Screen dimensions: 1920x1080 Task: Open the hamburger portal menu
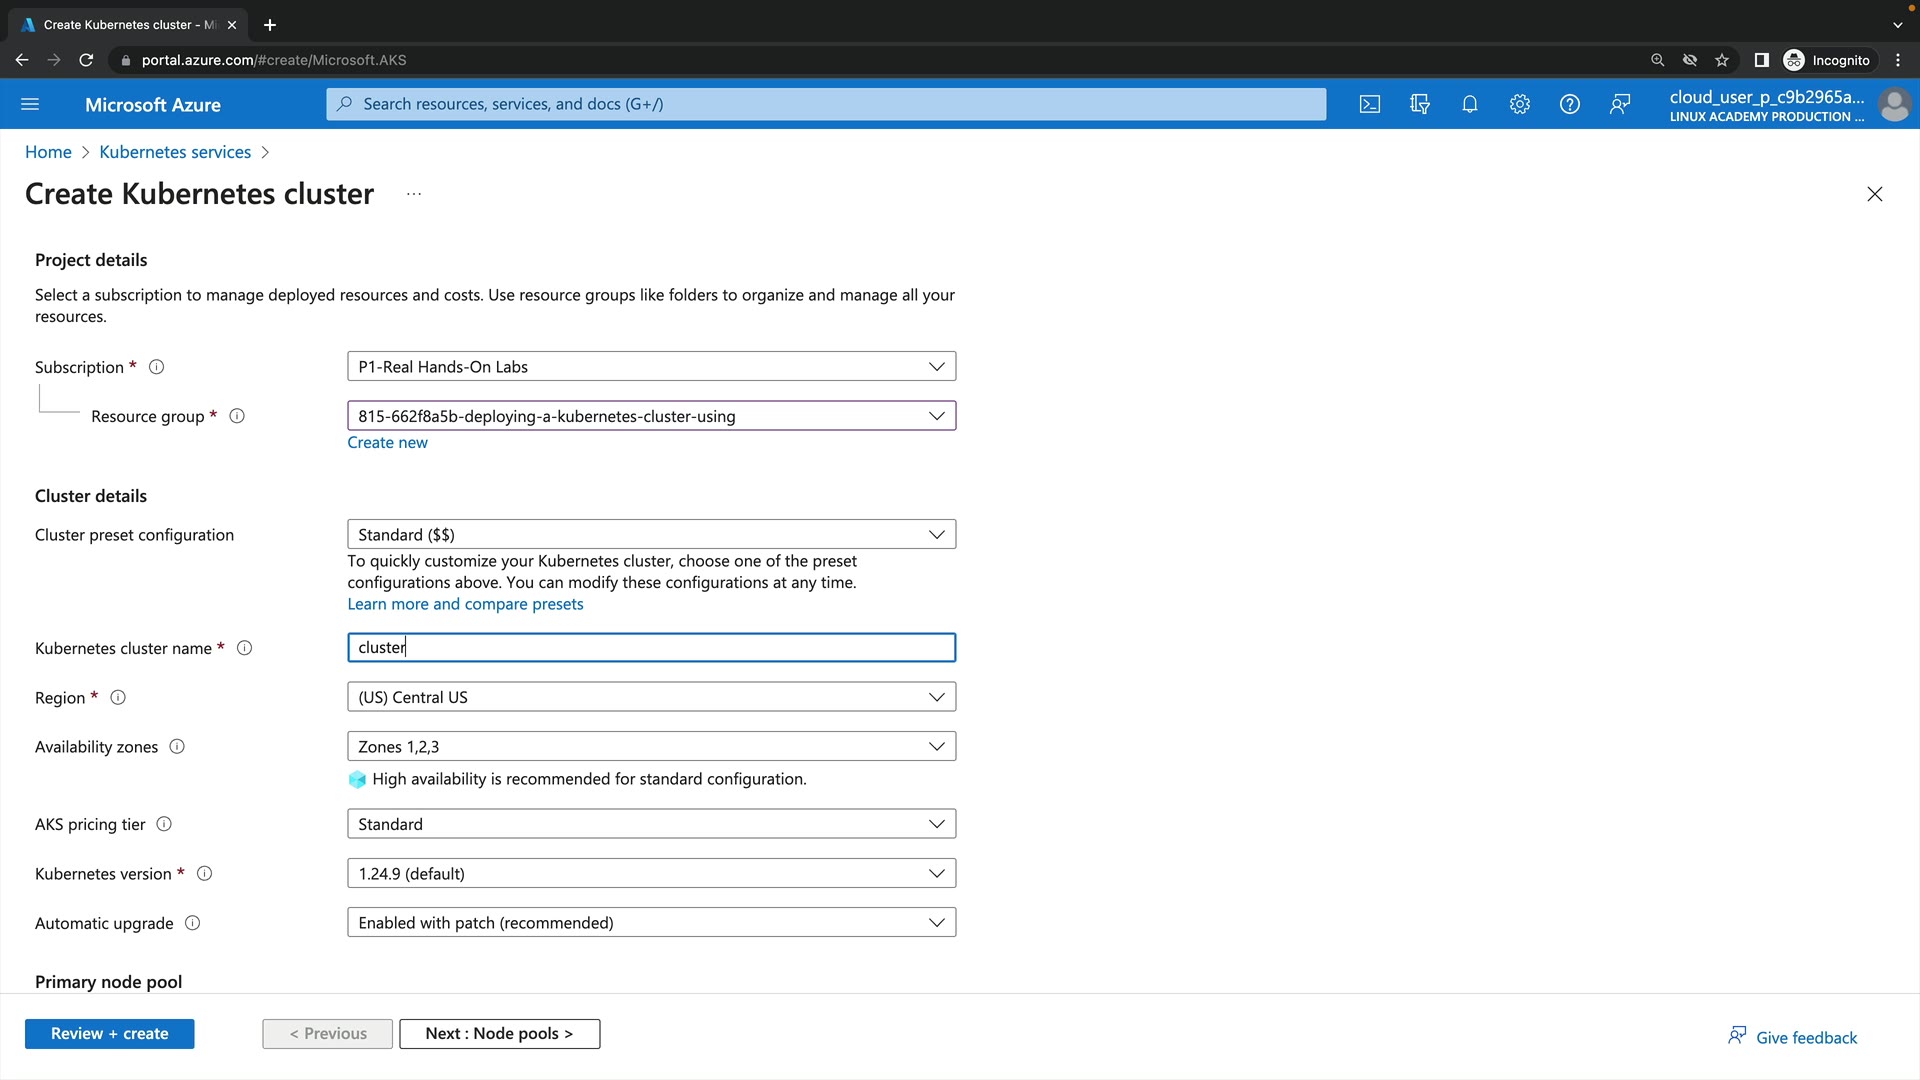point(30,104)
